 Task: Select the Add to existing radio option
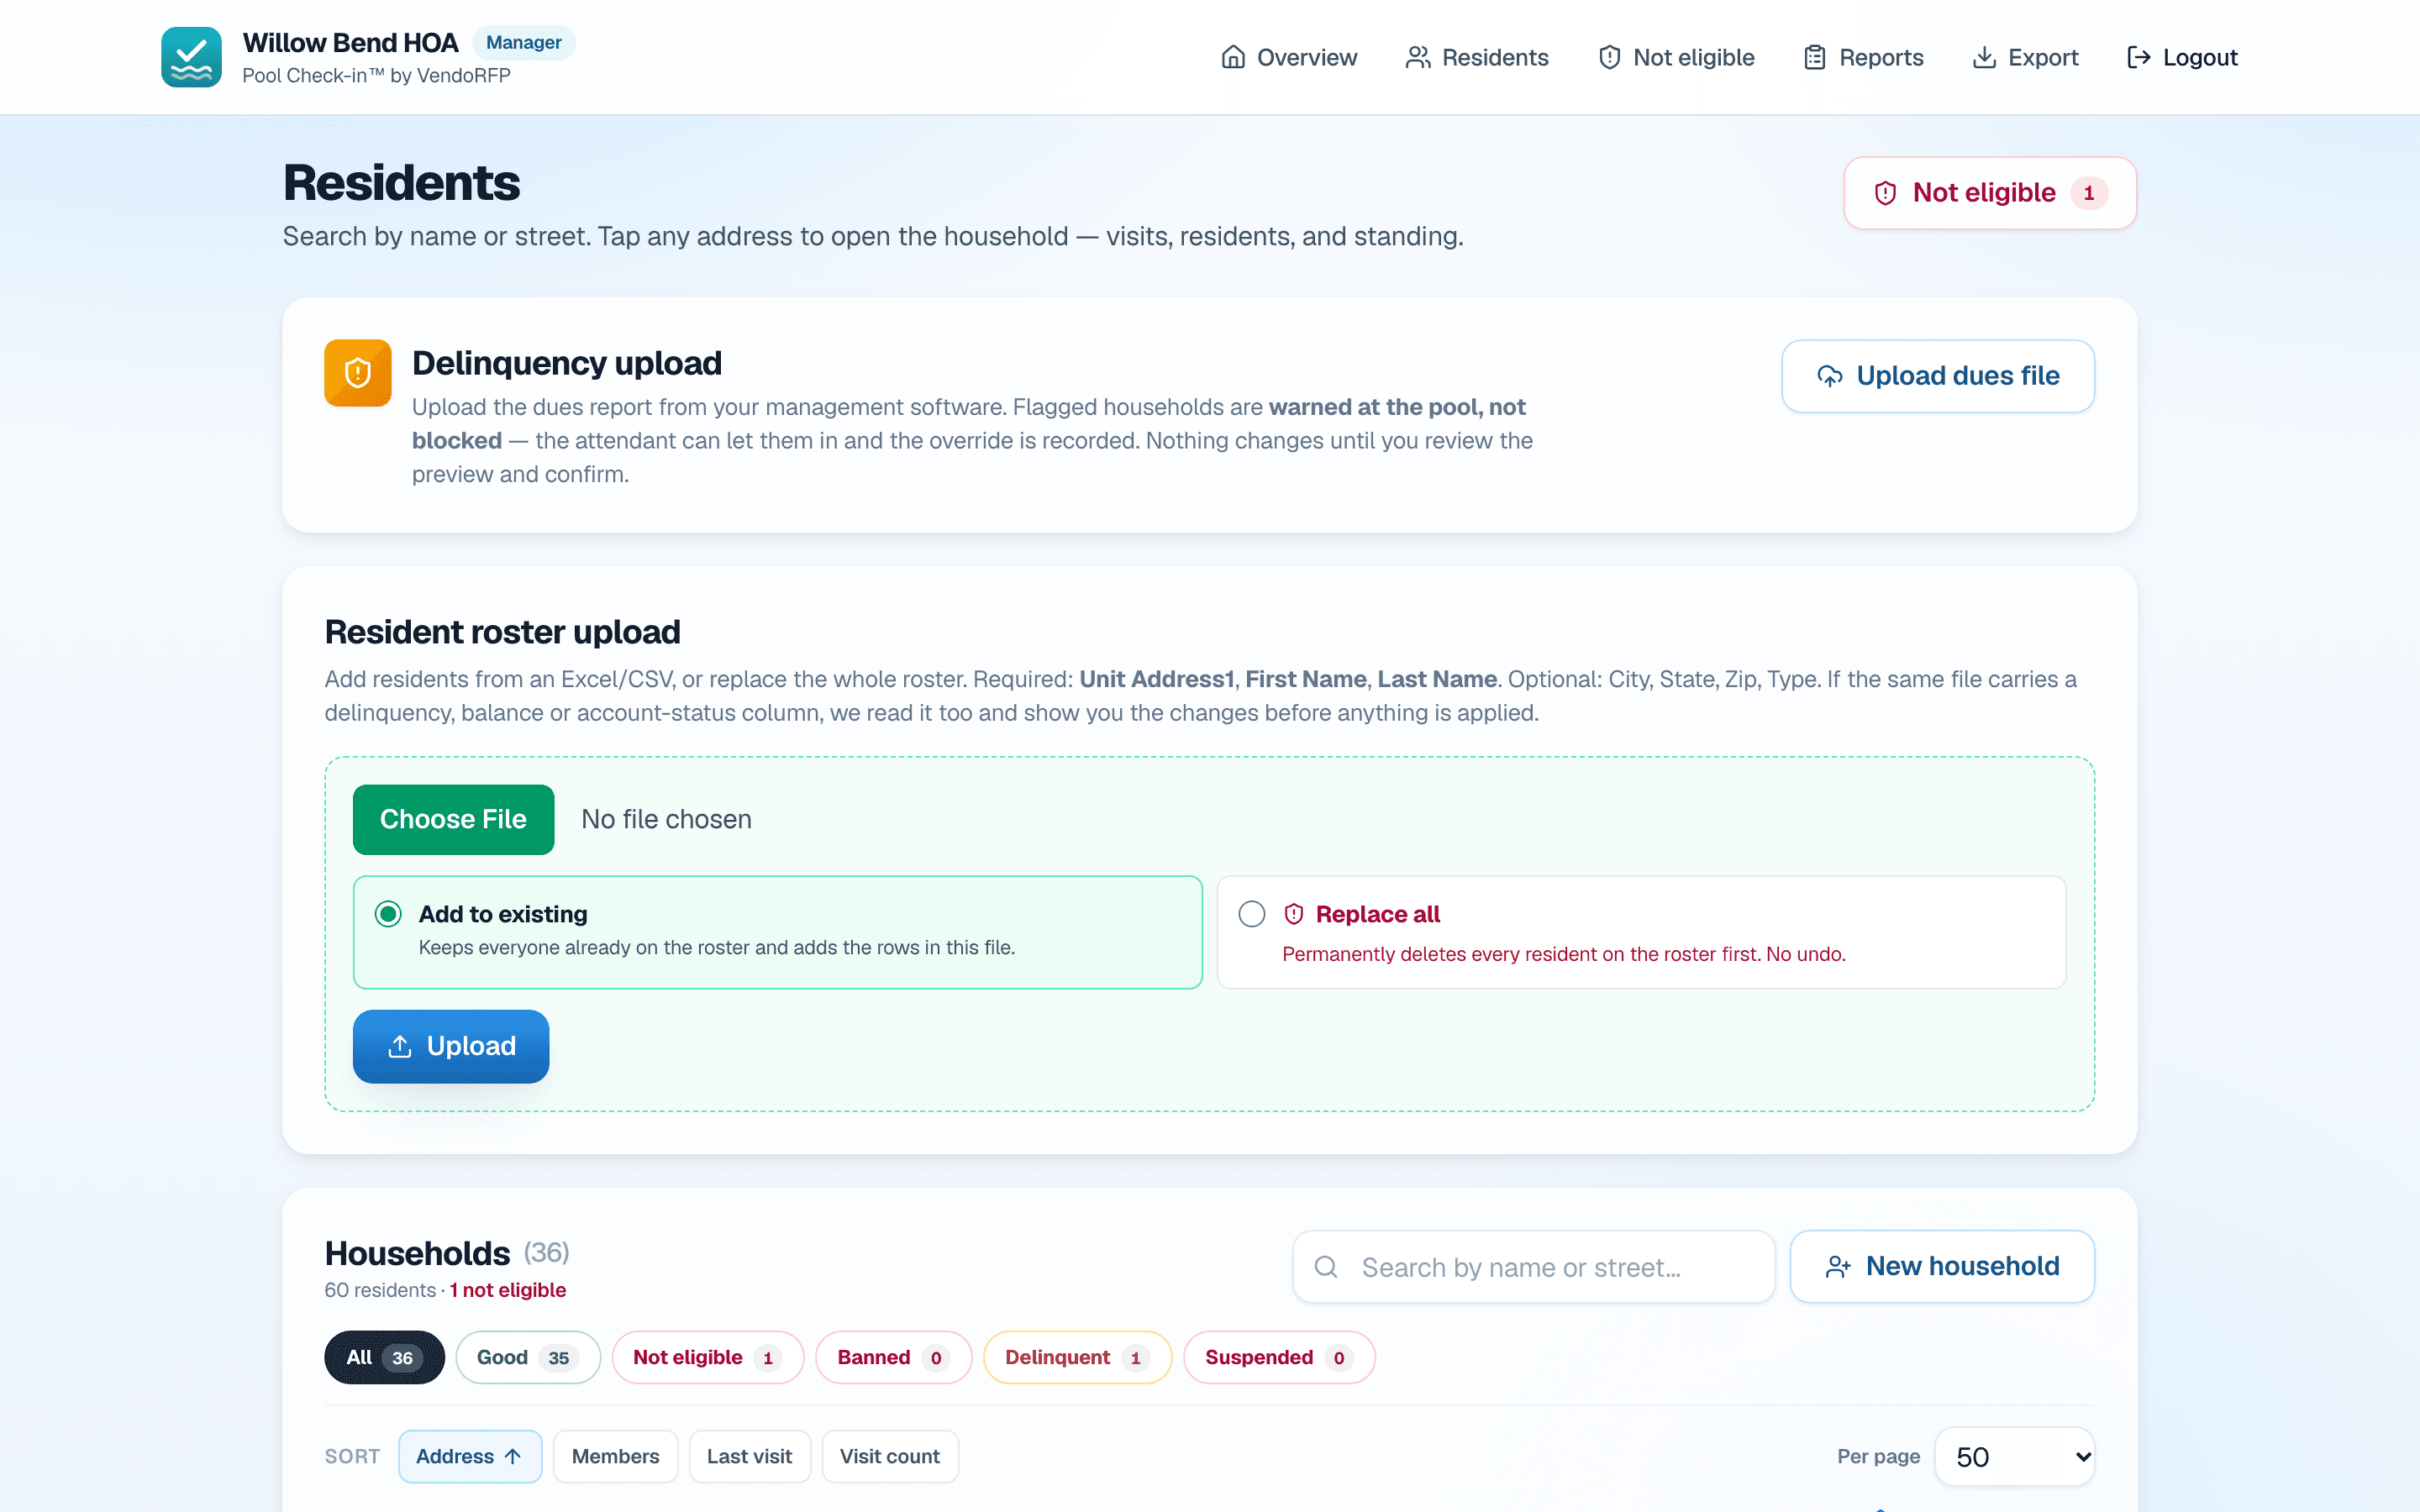pyautogui.click(x=388, y=914)
